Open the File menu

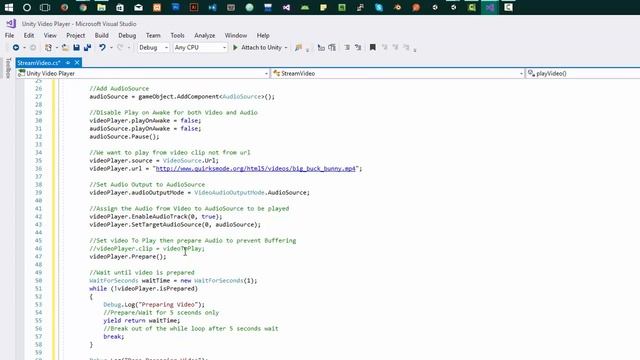tap(9, 36)
